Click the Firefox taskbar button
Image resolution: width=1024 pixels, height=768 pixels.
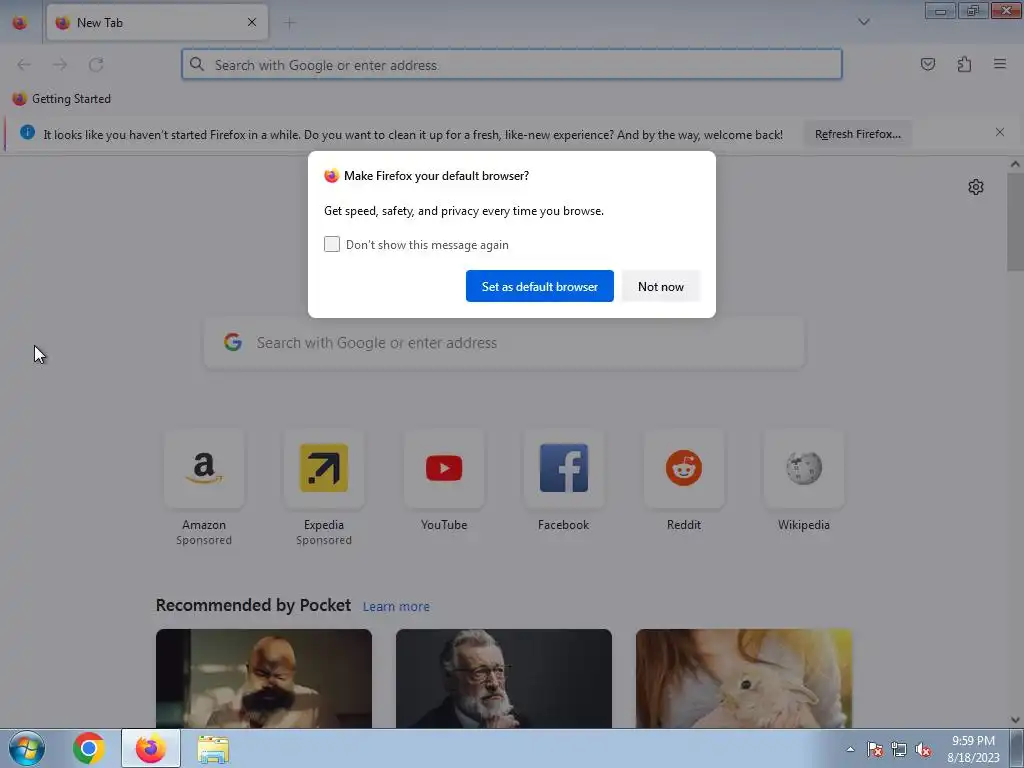(x=151, y=748)
